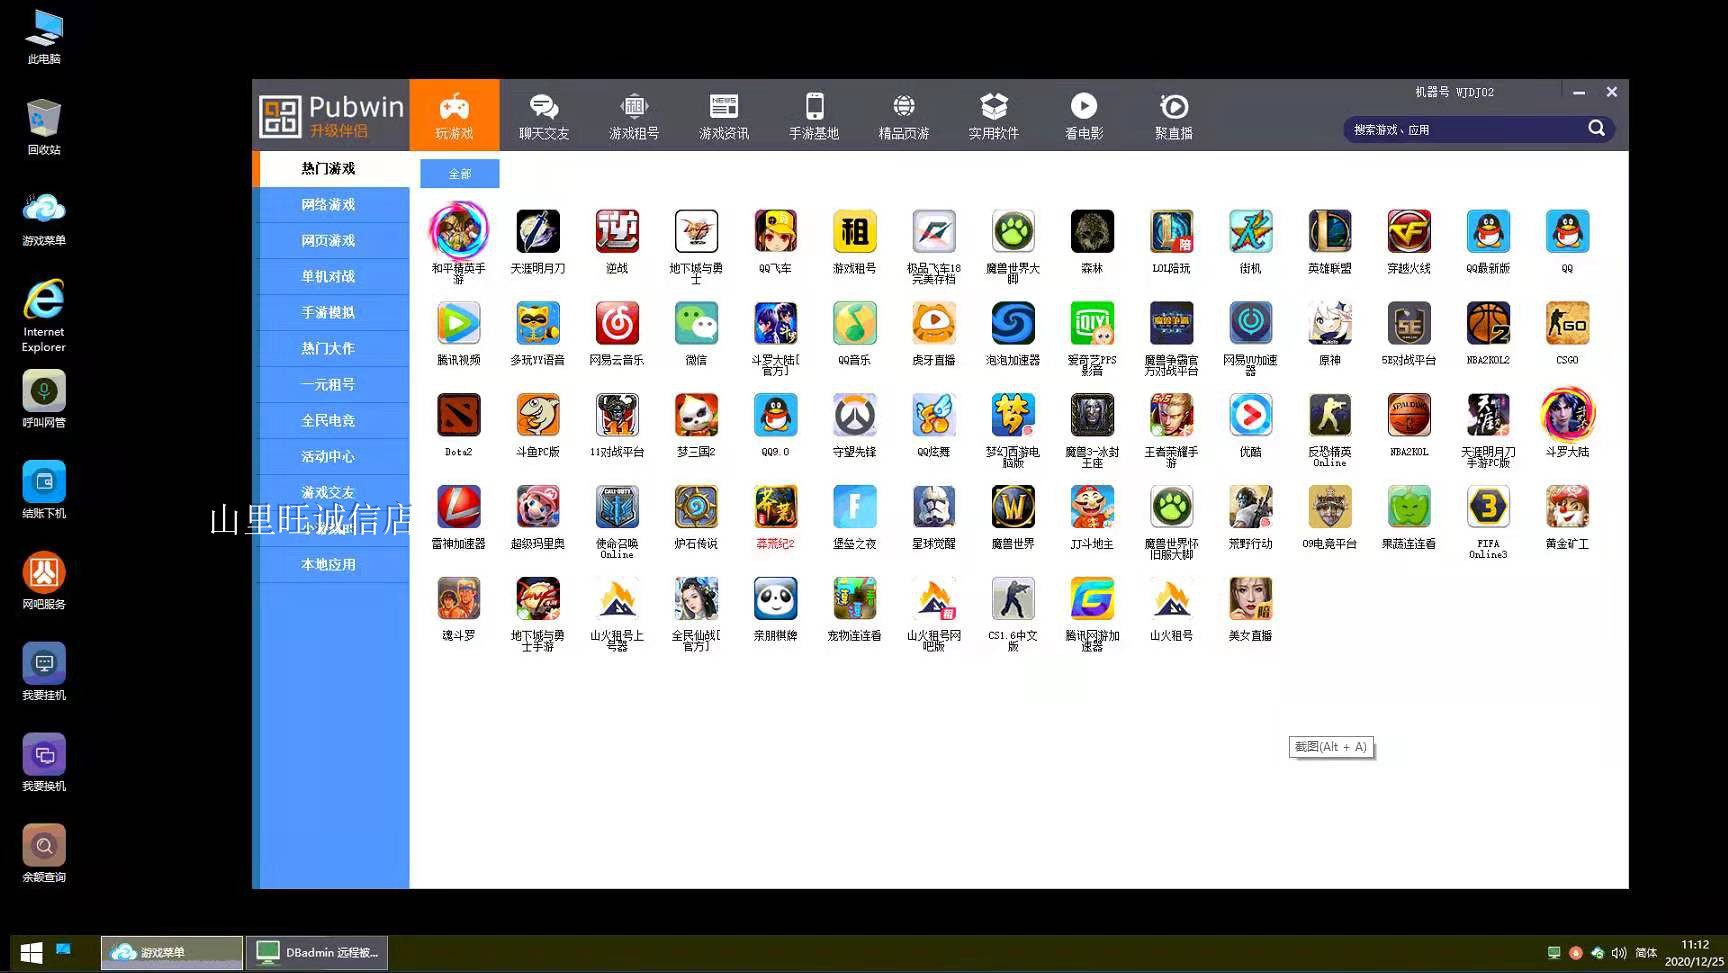Click the Pubwin 升级伴侣 logo
1728x973 pixels.
pyautogui.click(x=331, y=116)
